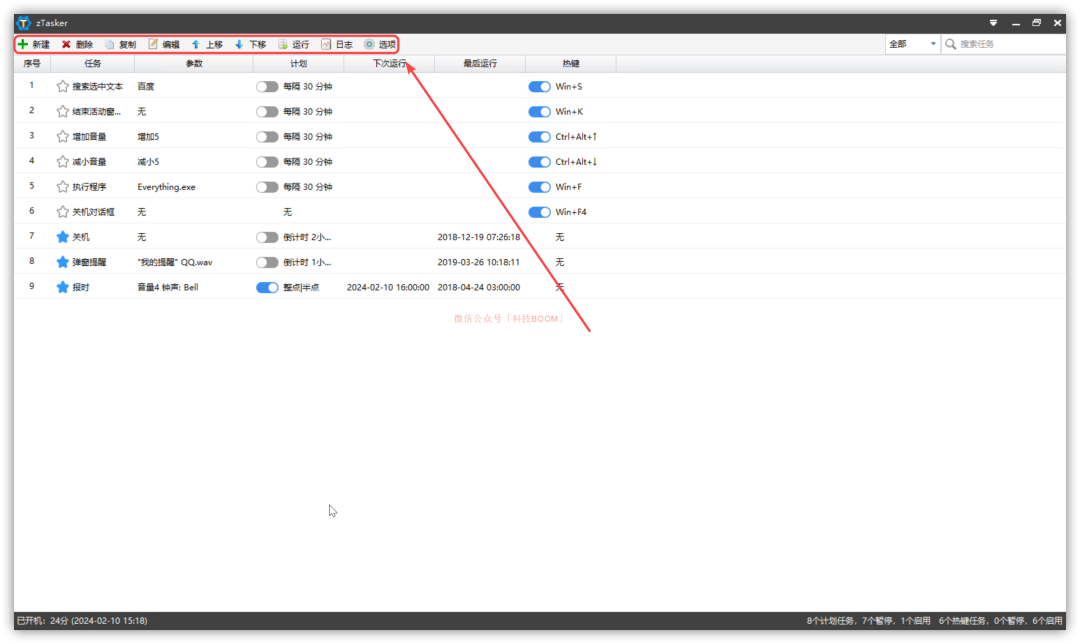Star the 搜索选中文本 task

(x=63, y=86)
